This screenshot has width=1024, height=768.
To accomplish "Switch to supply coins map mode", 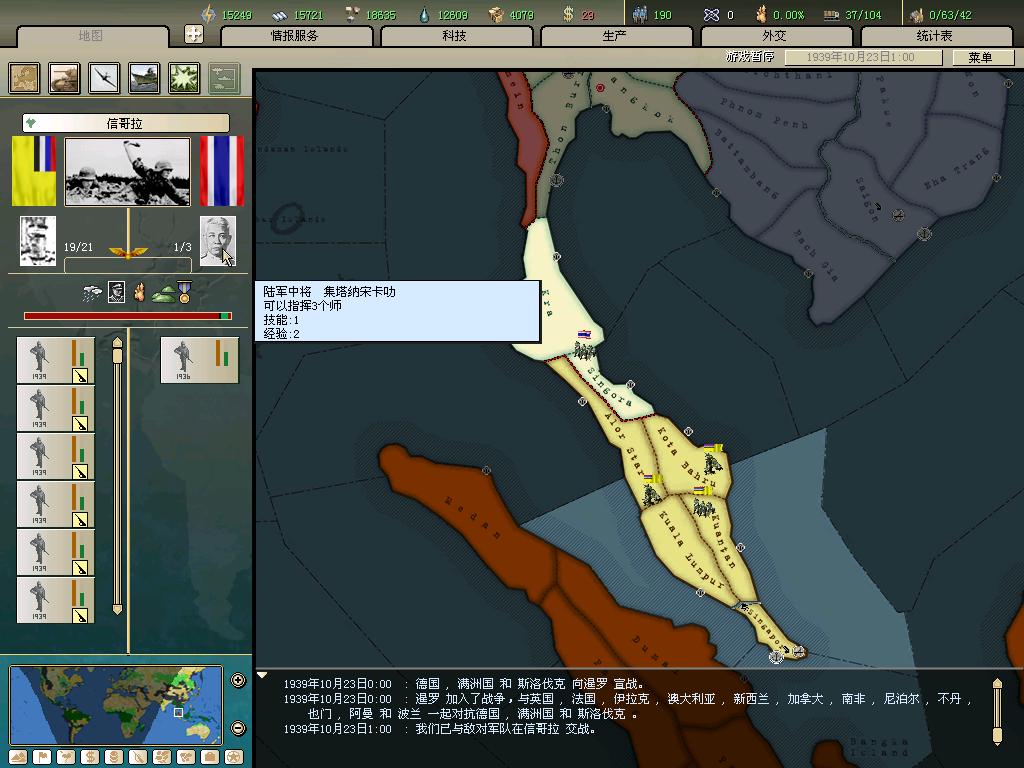I will (114, 757).
